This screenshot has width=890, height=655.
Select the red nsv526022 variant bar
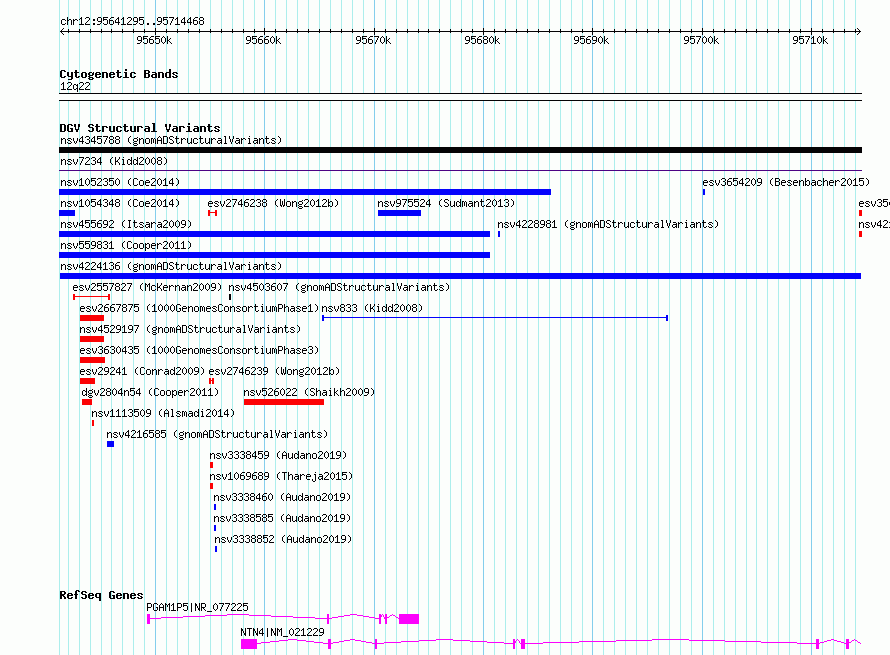click(x=284, y=402)
